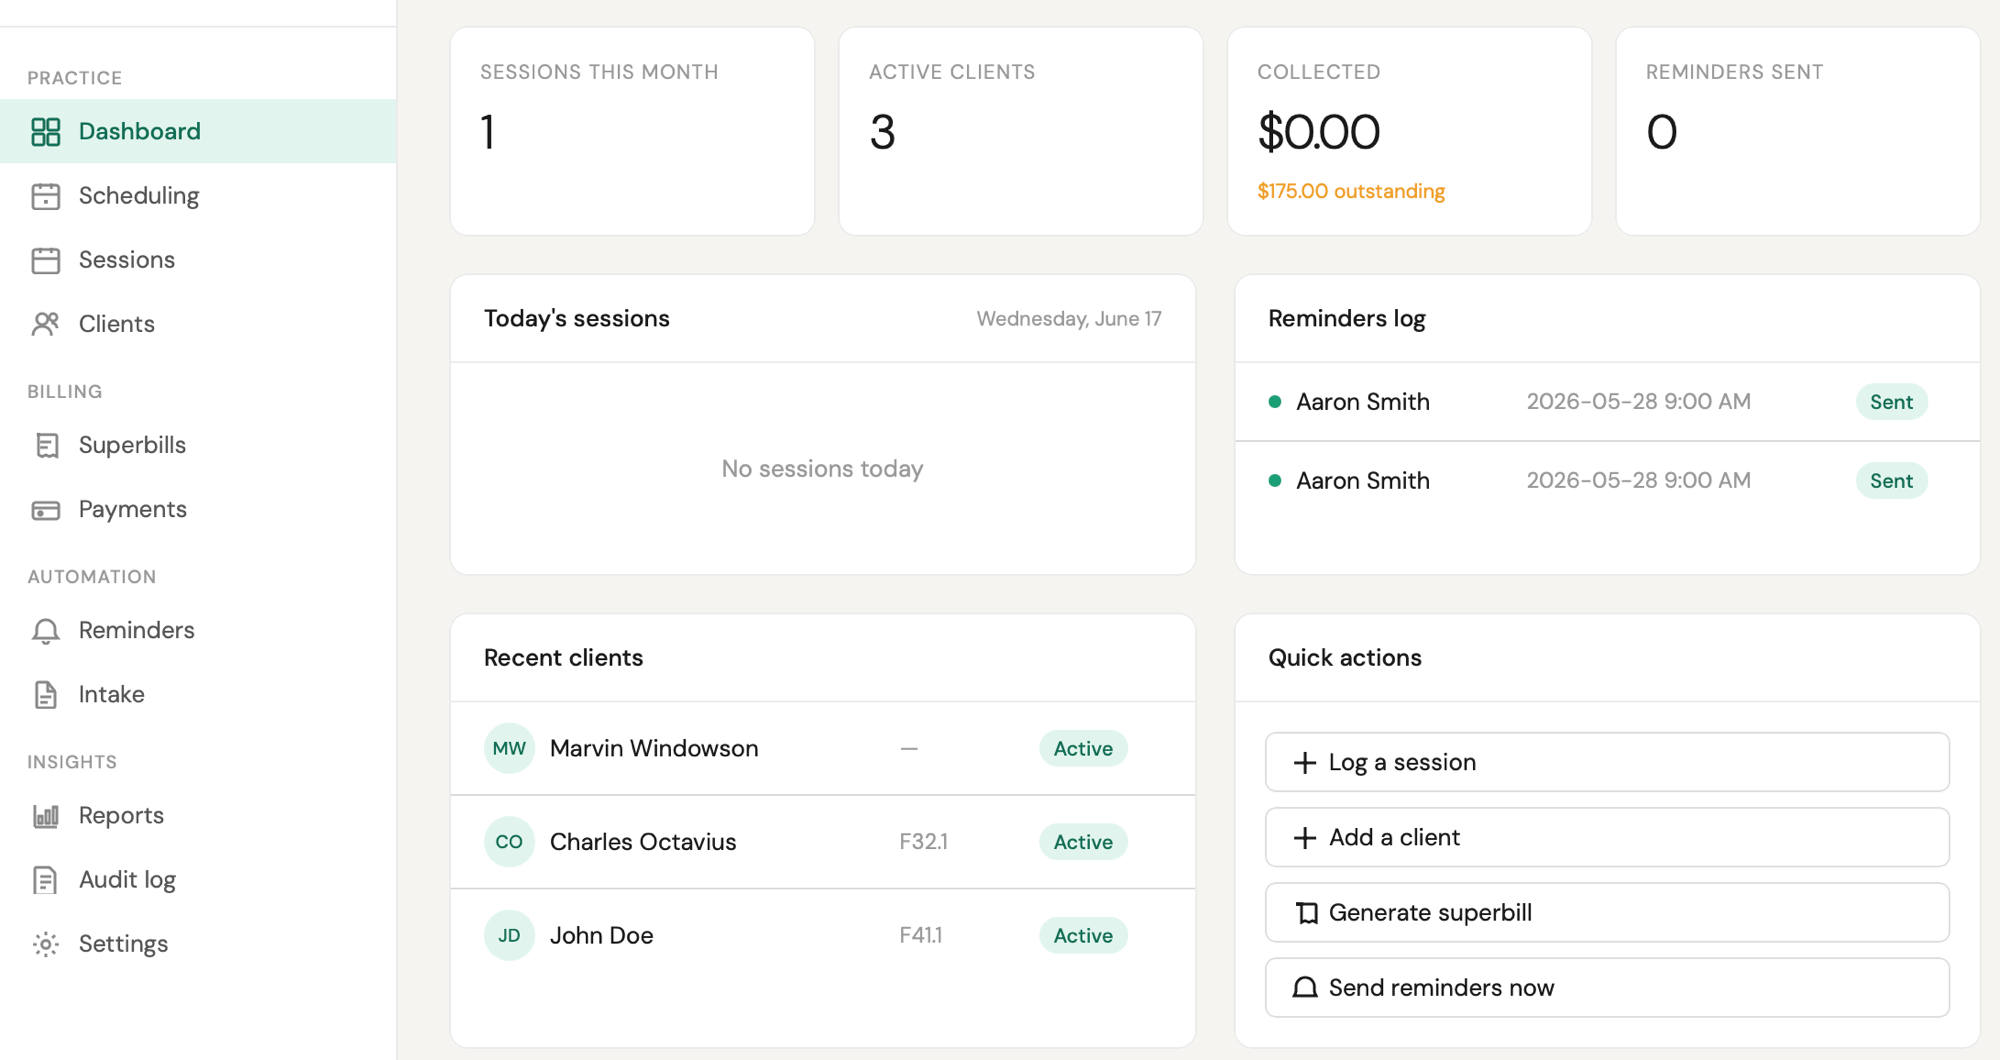Click the Payments card icon

(46, 510)
